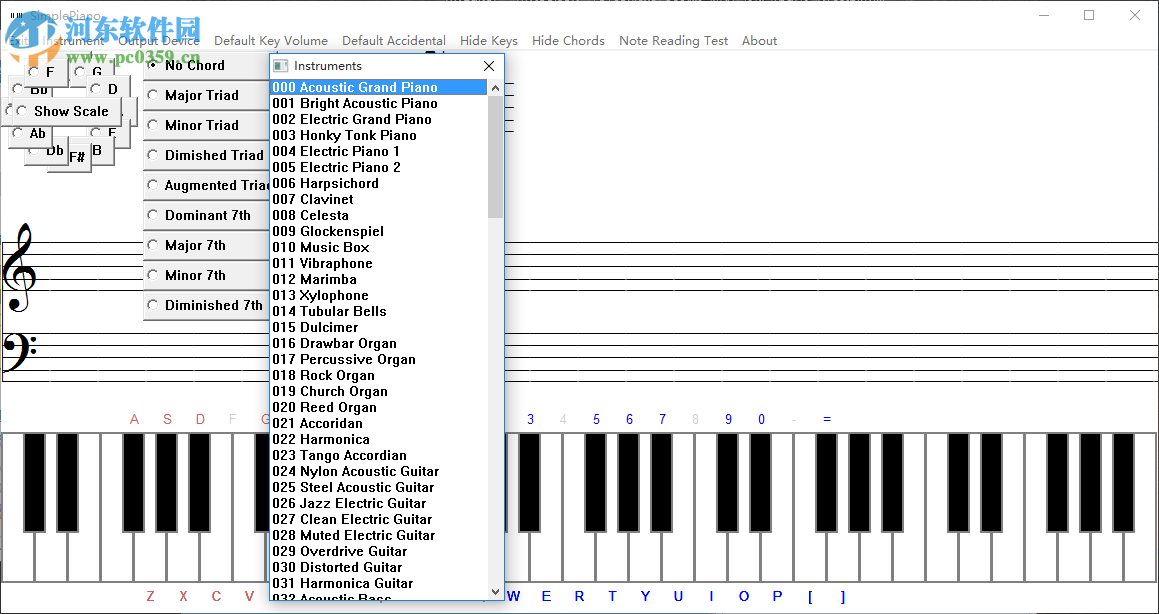This screenshot has height=614, width=1159.
Task: Click Hide Chords in the menu bar
Action: (x=568, y=41)
